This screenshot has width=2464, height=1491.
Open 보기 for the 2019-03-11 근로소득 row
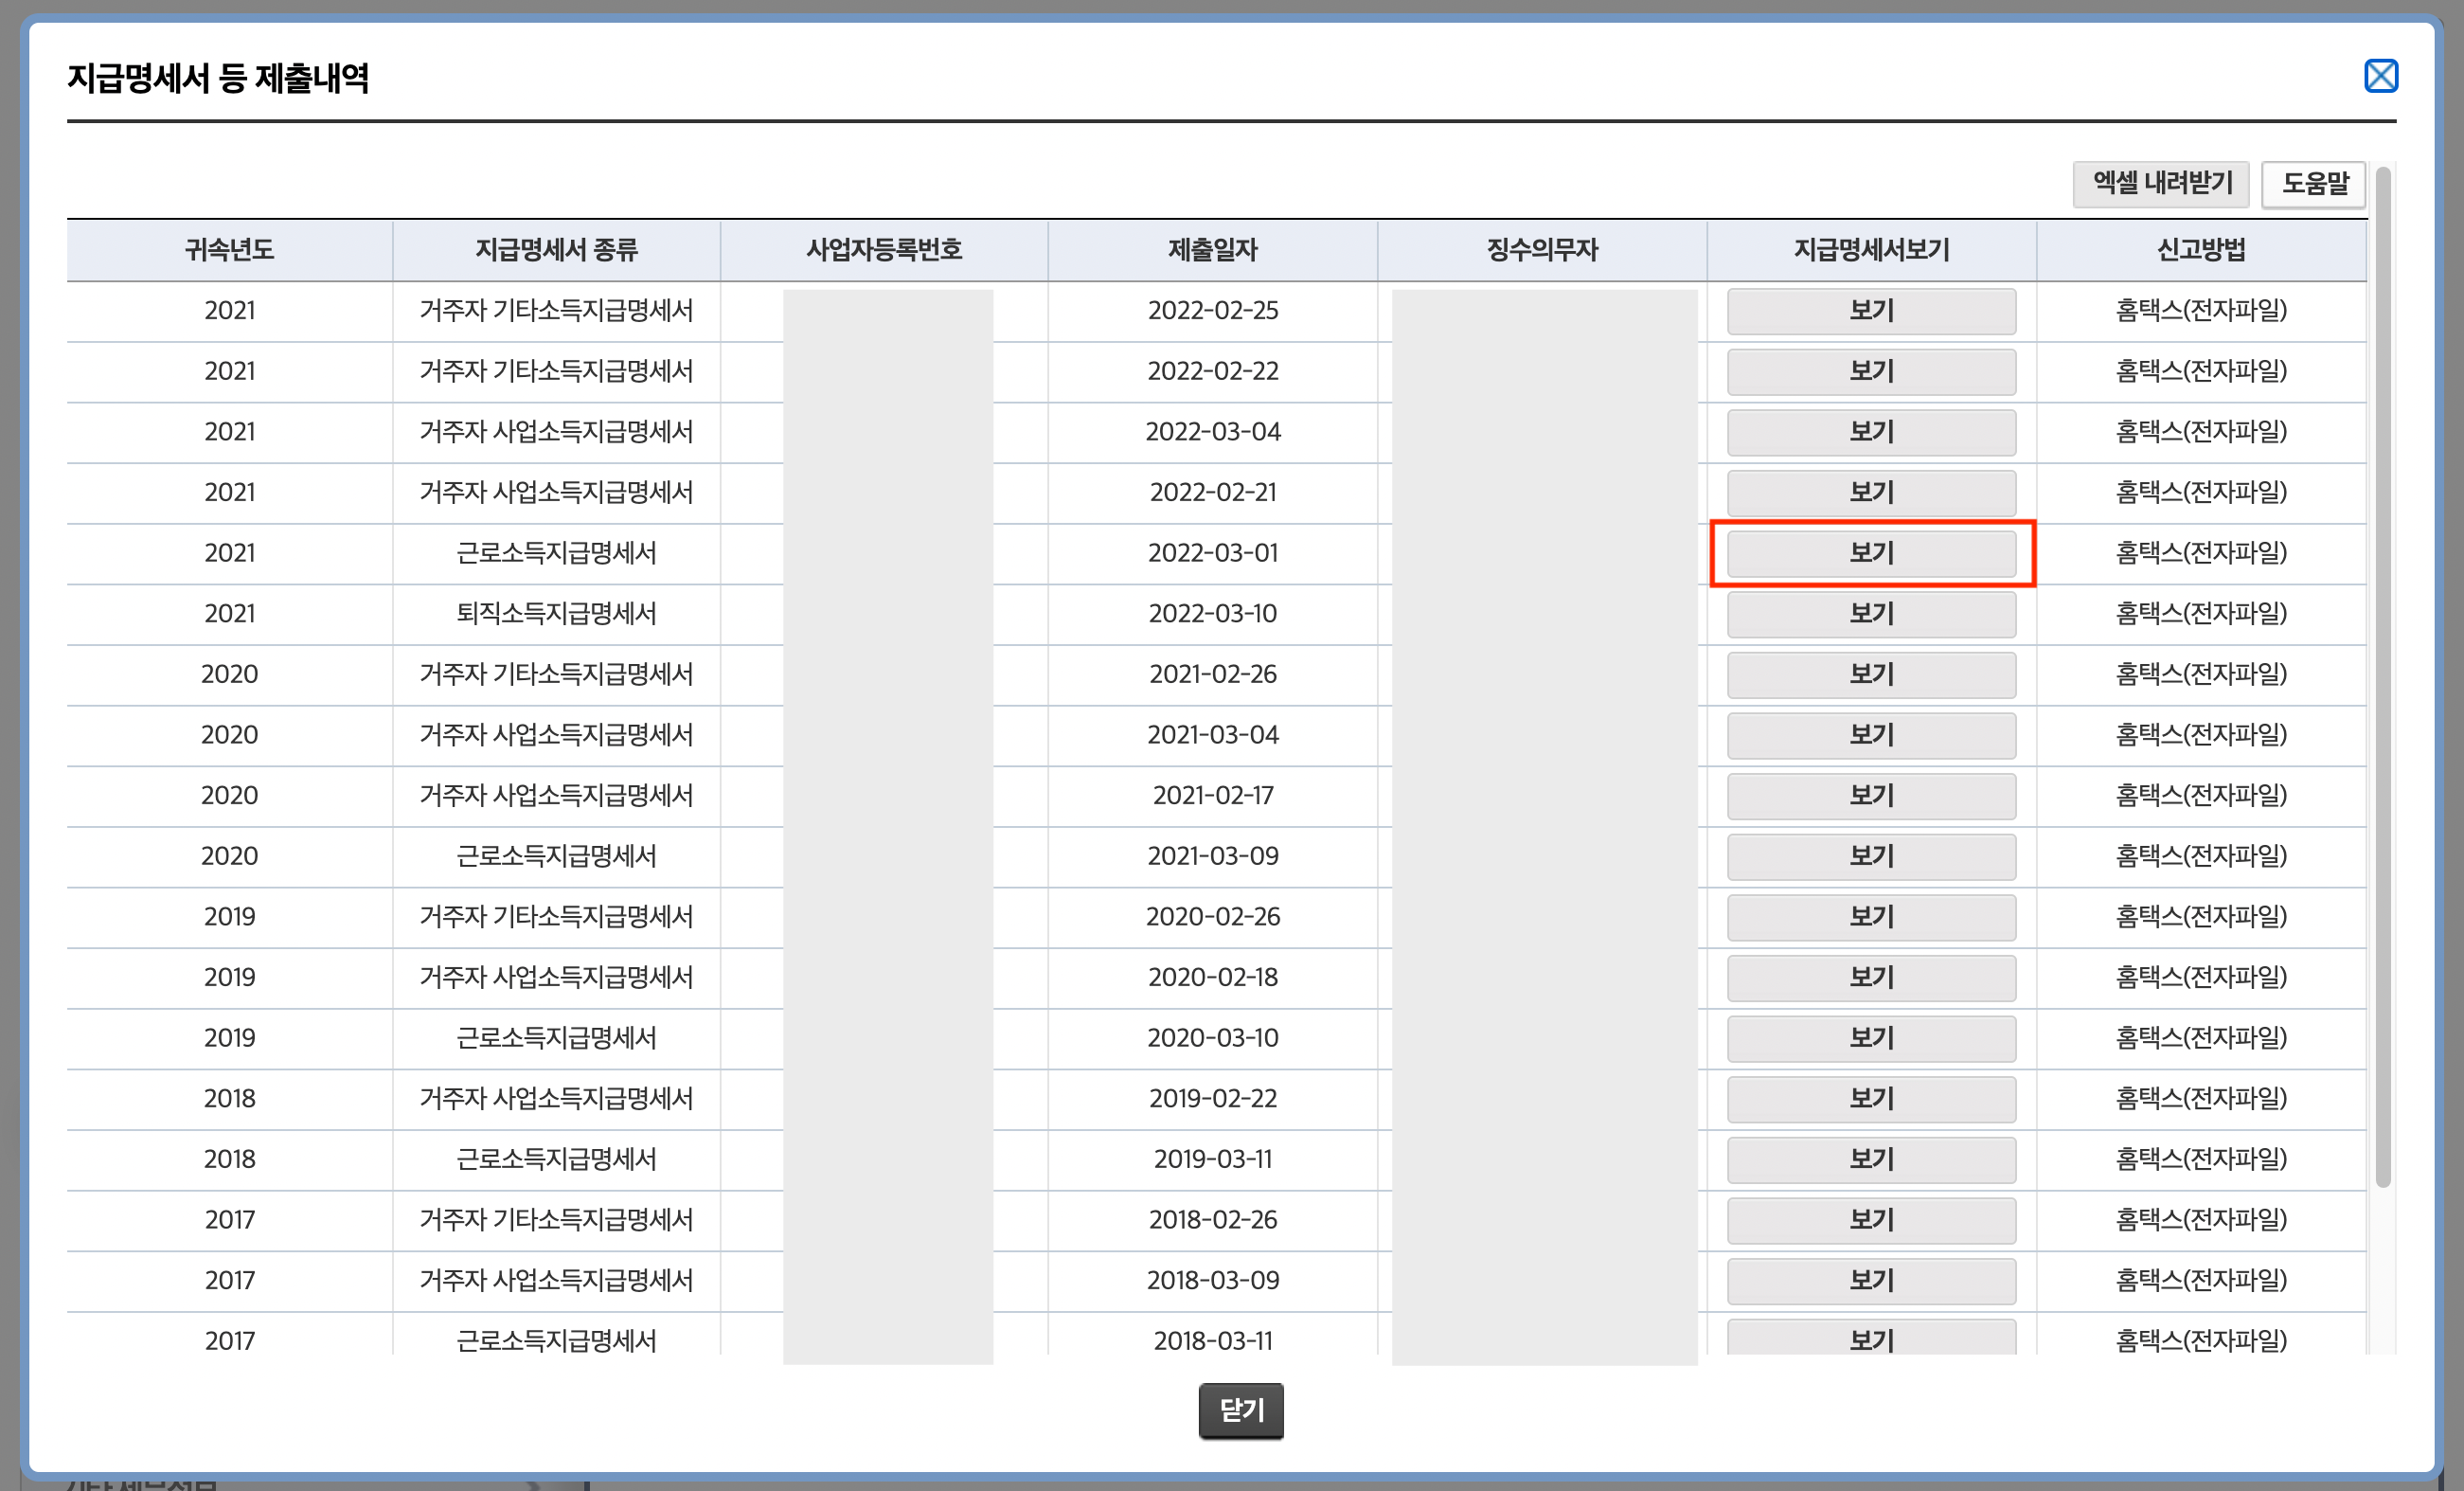[1870, 1160]
